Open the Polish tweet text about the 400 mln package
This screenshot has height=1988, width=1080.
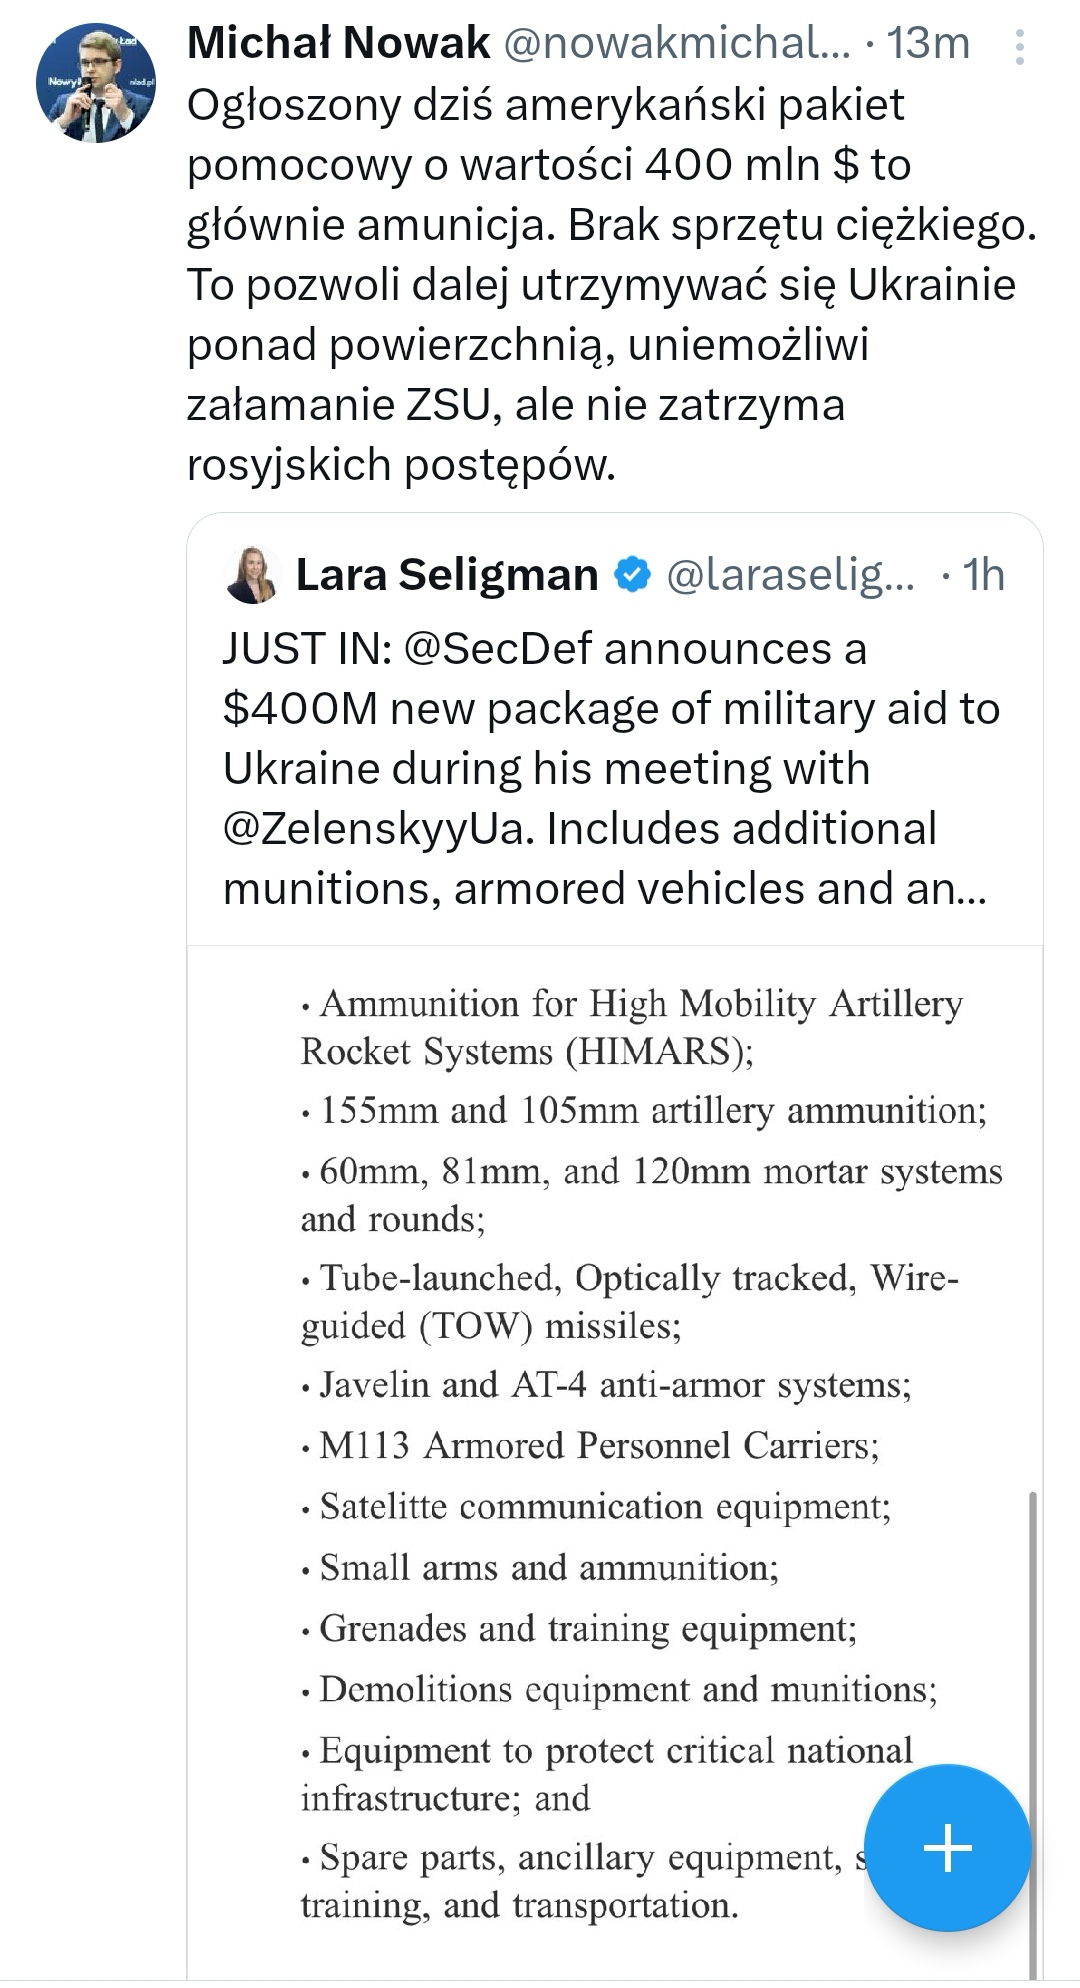click(600, 285)
